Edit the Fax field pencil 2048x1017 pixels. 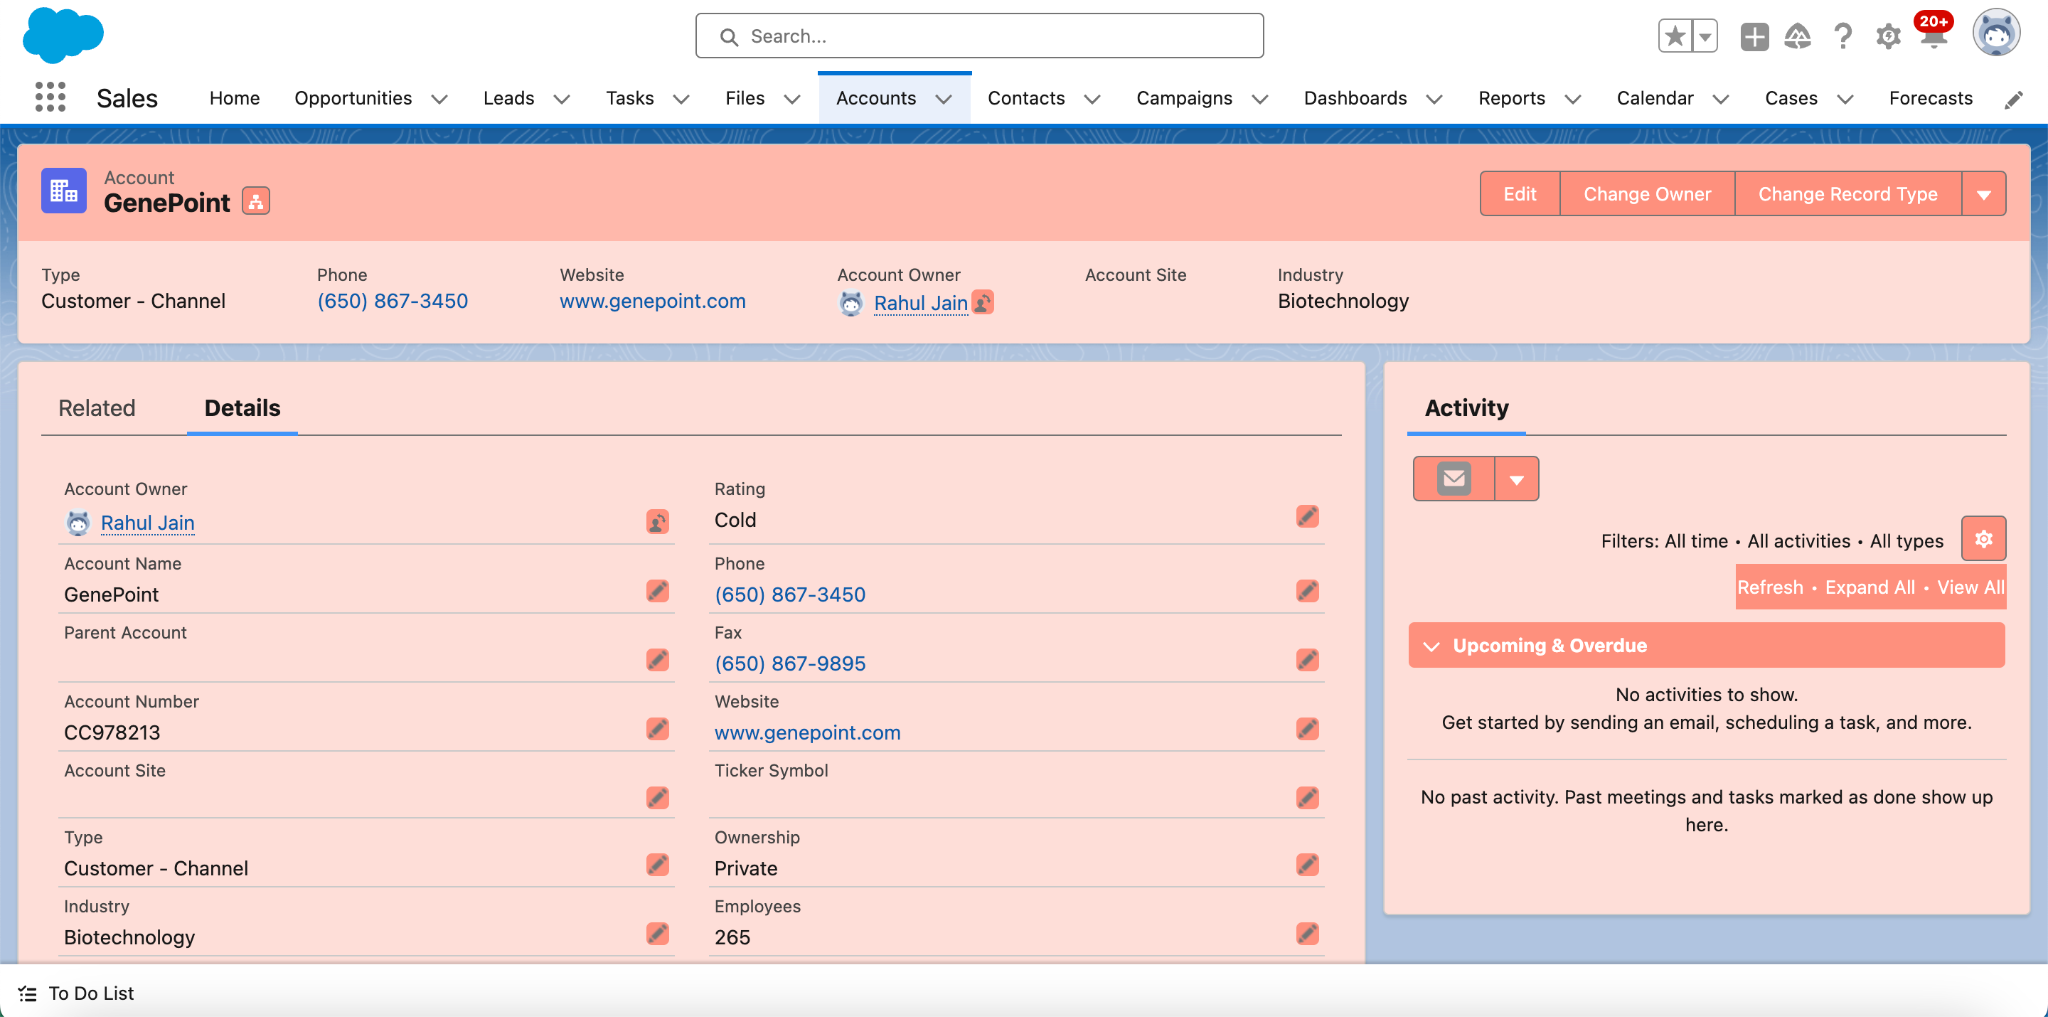[1307, 660]
